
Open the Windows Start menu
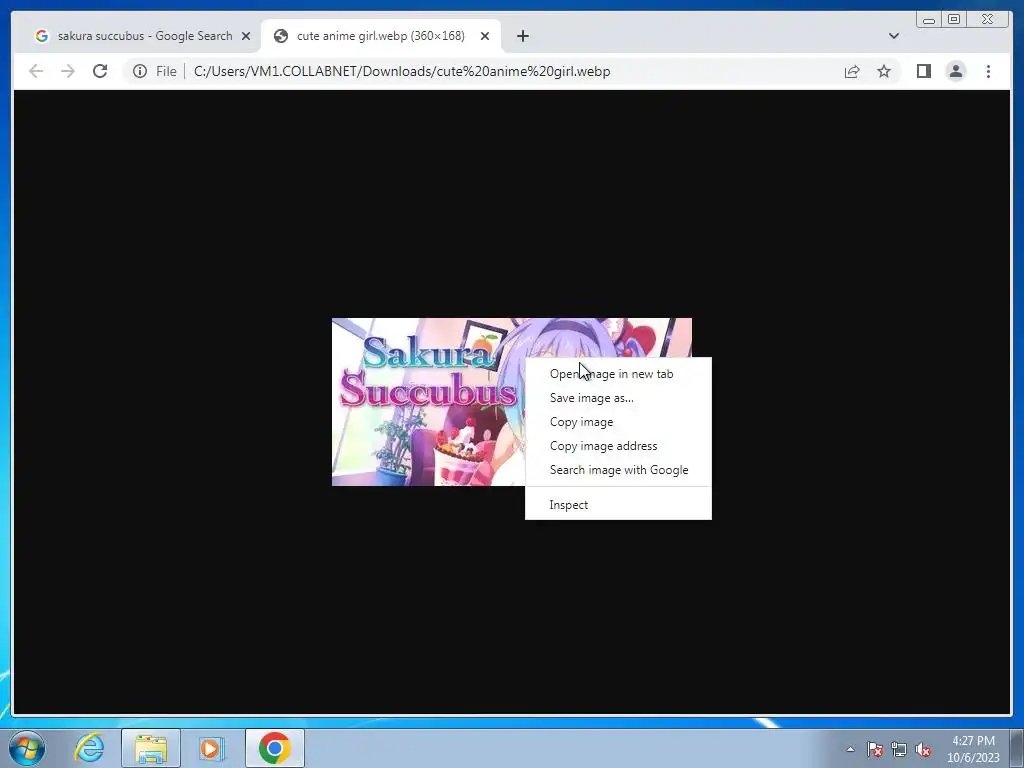[x=27, y=748]
